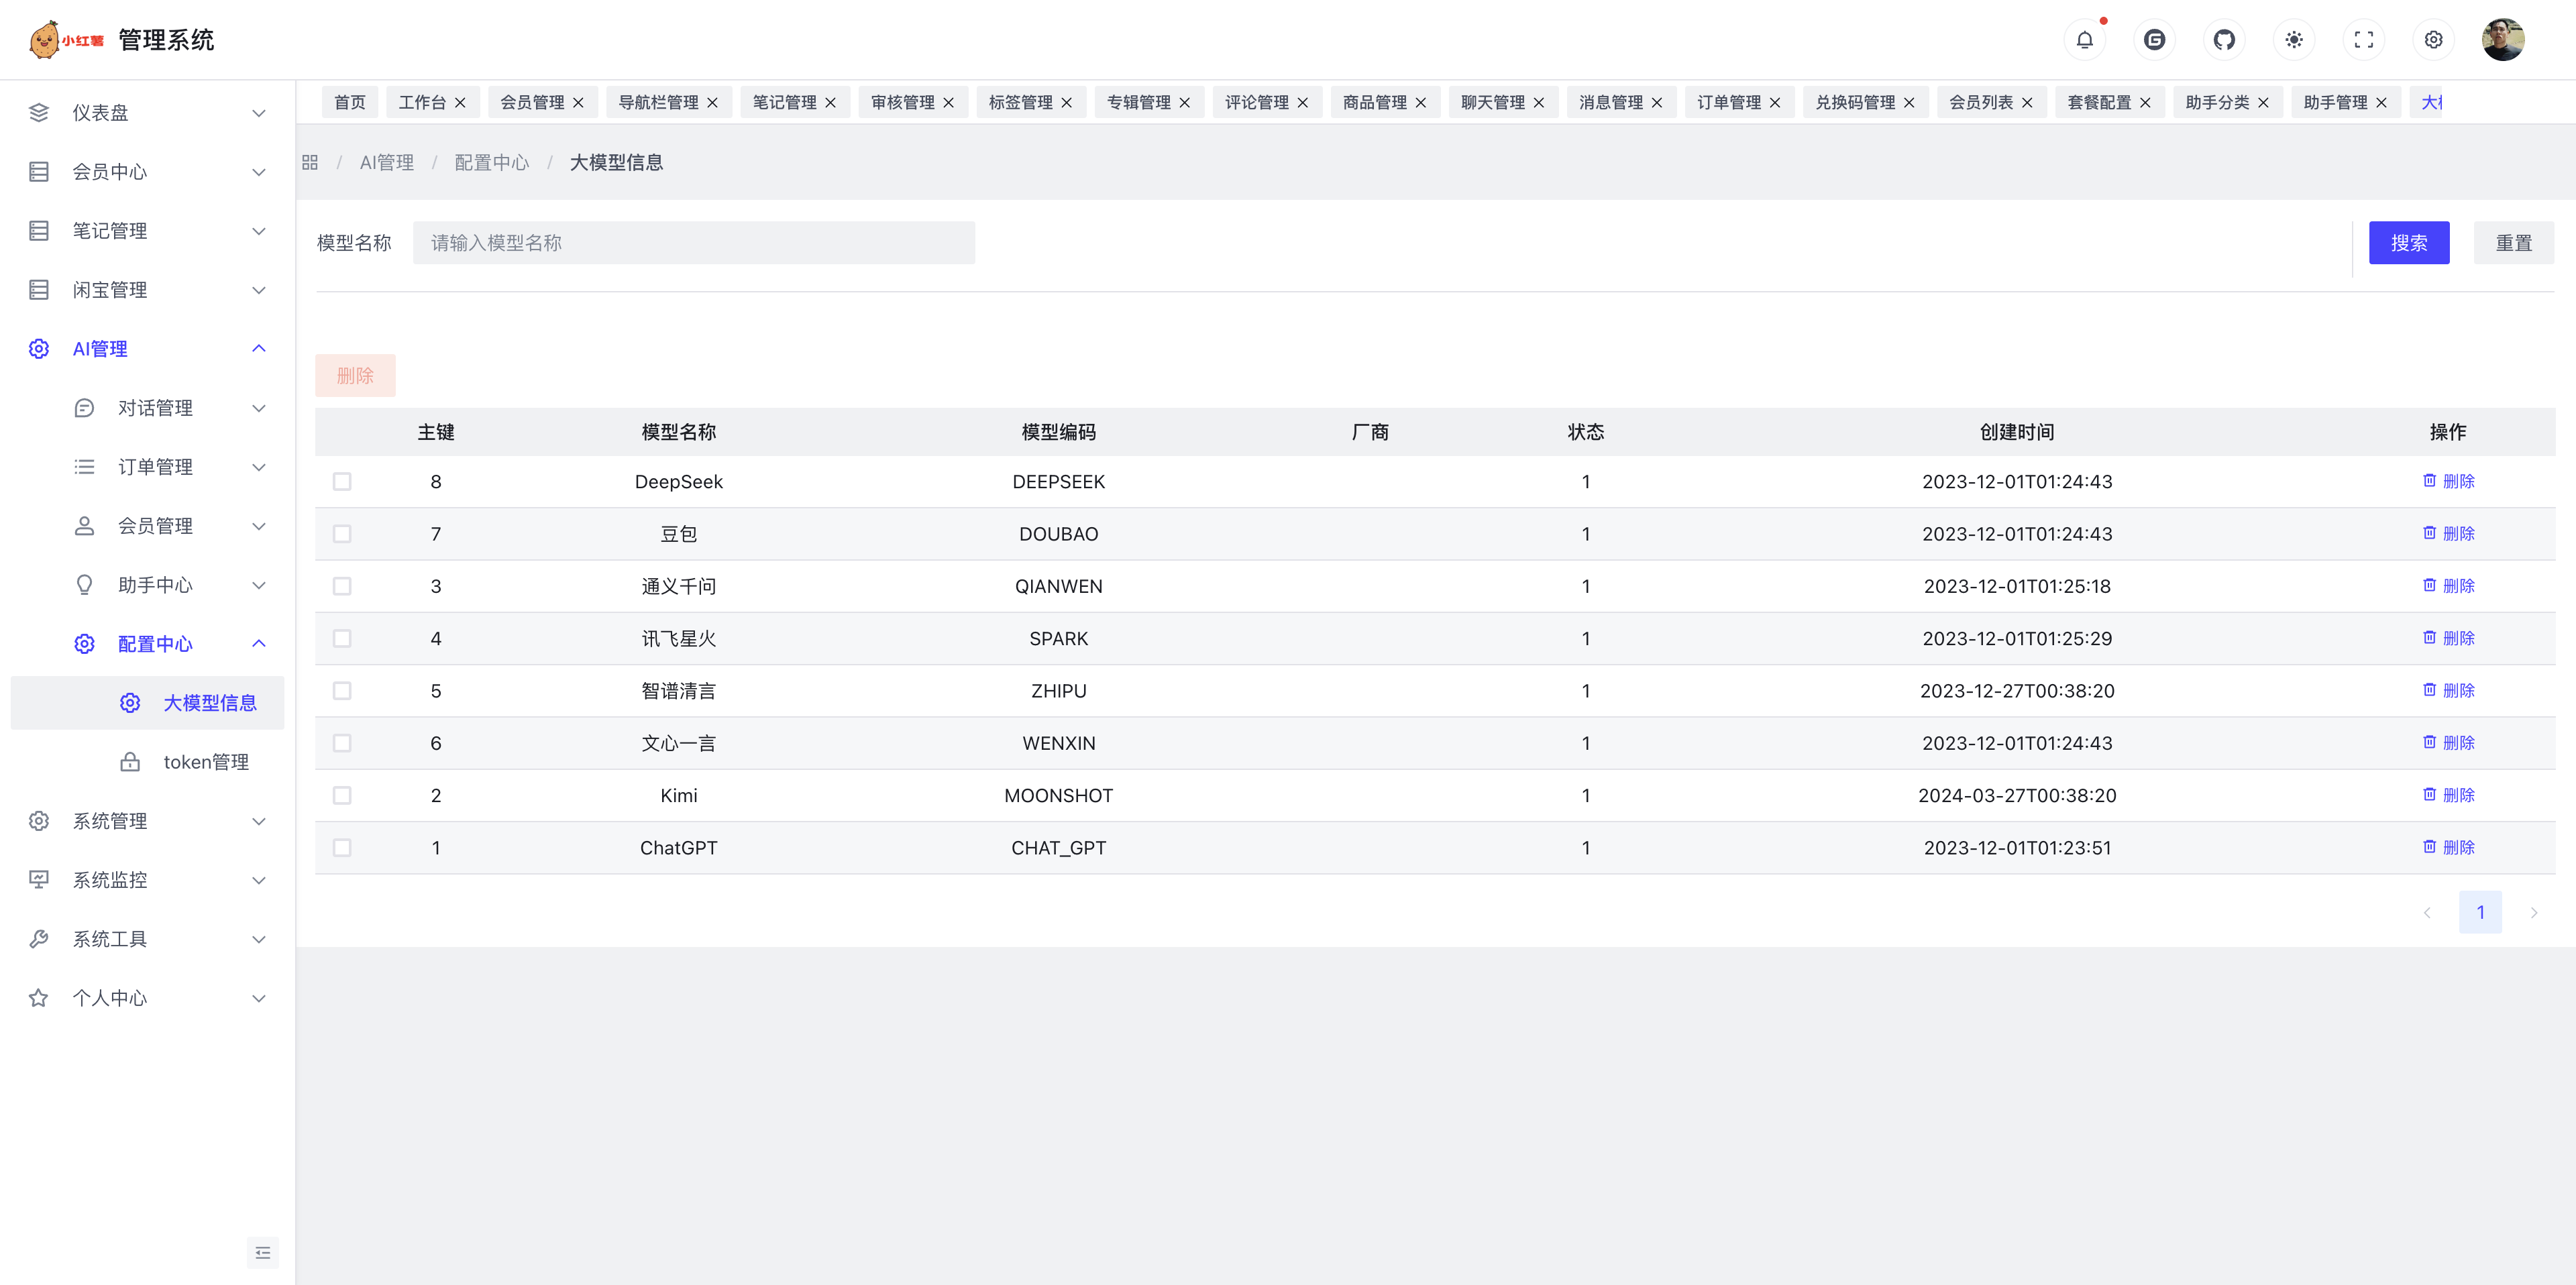Check the DeepSeek row checkbox
The height and width of the screenshot is (1285, 2576).
coord(342,482)
